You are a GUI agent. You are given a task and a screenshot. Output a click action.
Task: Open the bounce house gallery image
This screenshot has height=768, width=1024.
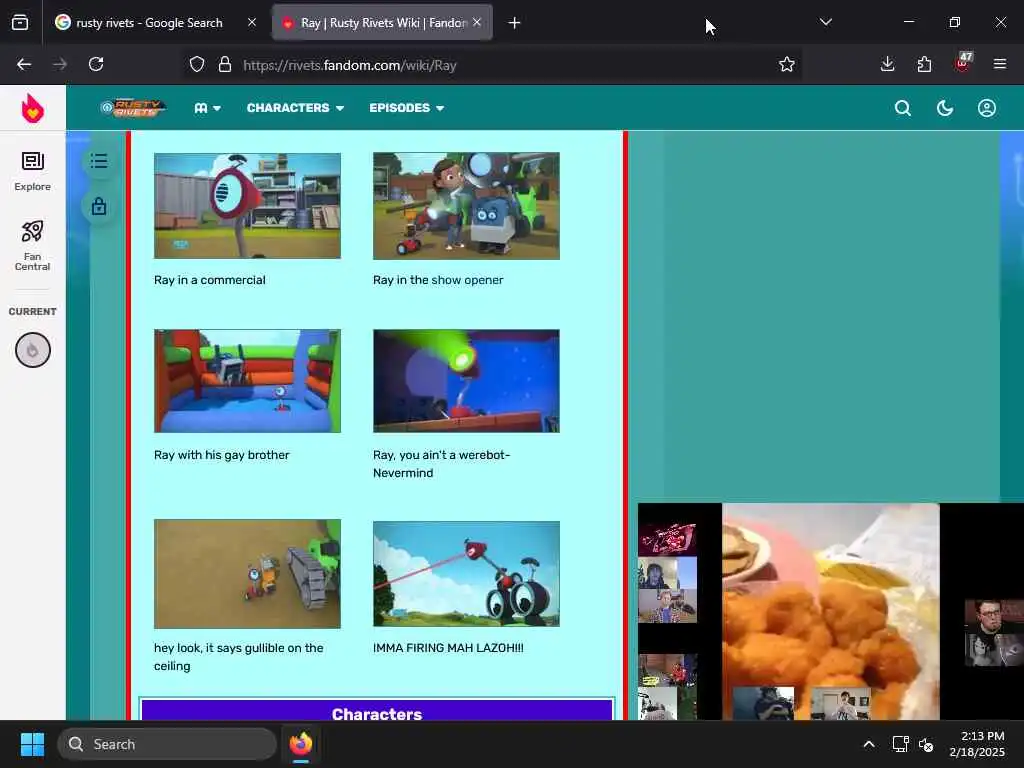coord(248,381)
